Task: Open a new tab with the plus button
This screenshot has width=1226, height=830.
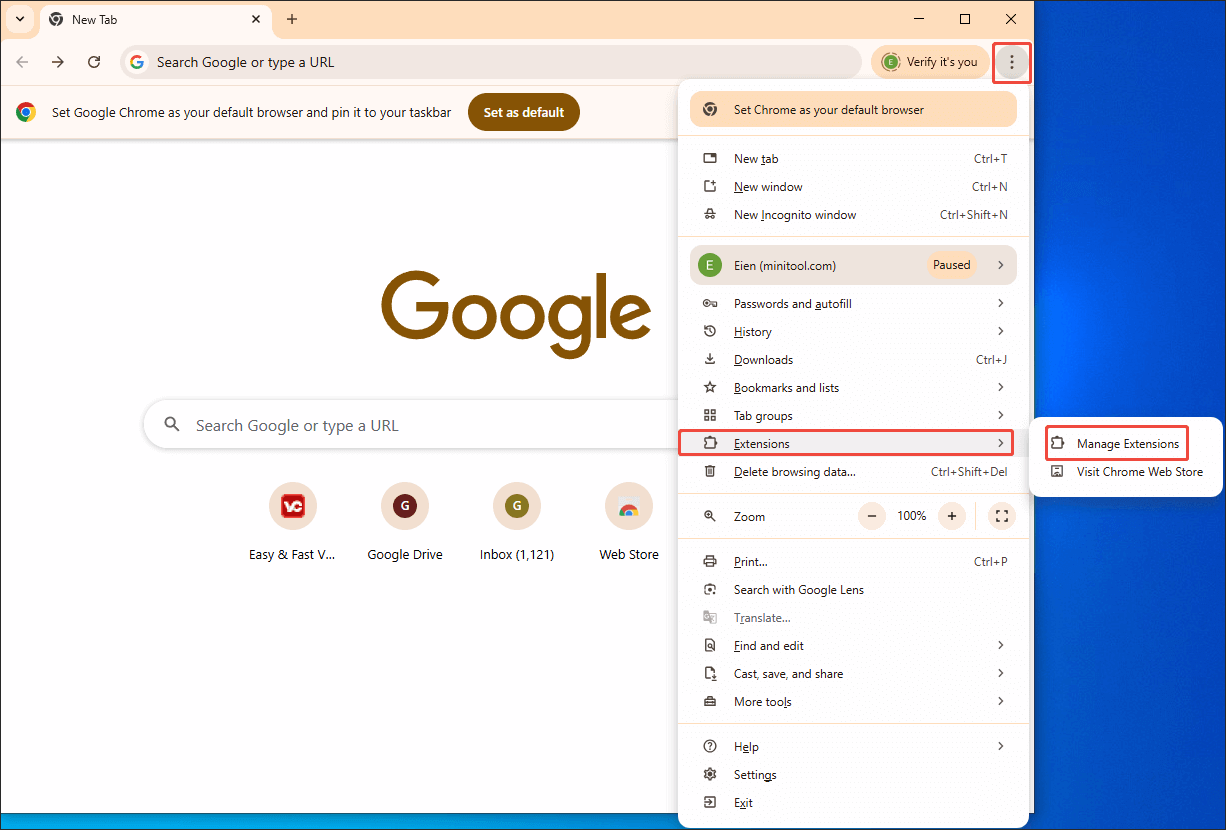Action: click(x=292, y=19)
